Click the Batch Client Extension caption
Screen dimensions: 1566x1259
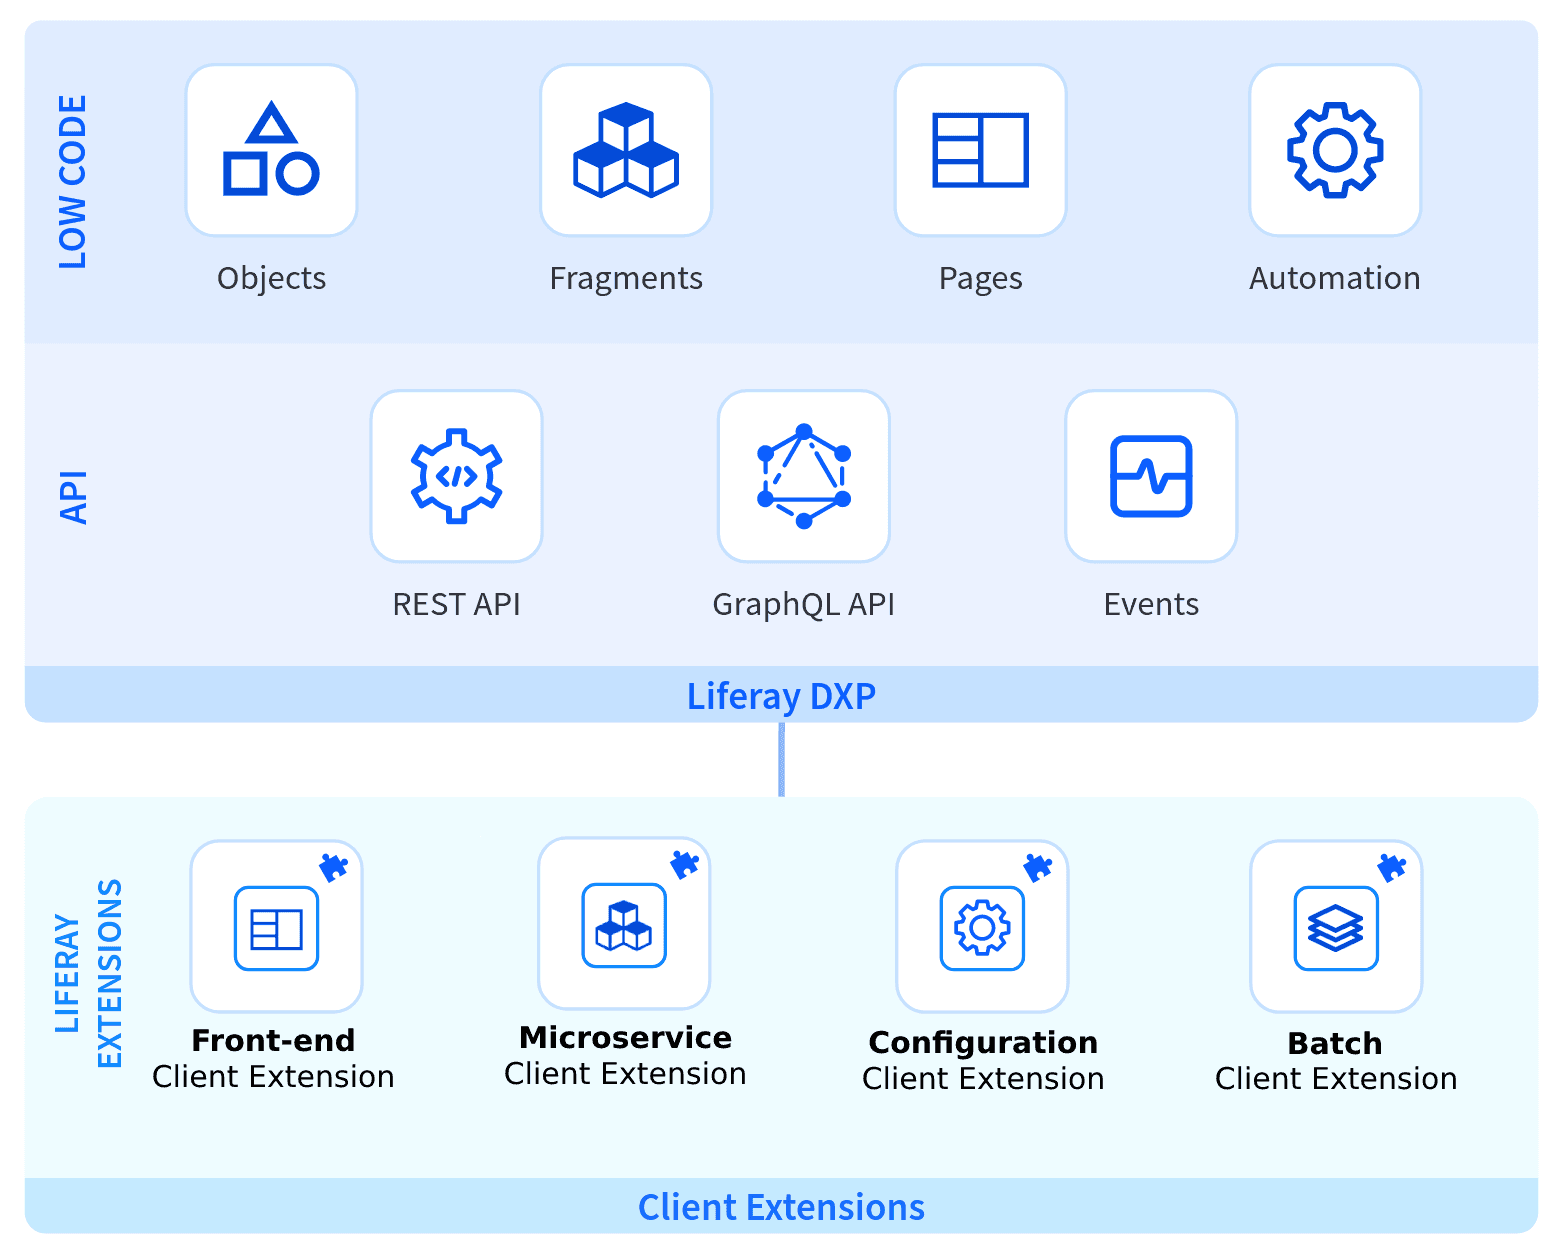1336,1060
